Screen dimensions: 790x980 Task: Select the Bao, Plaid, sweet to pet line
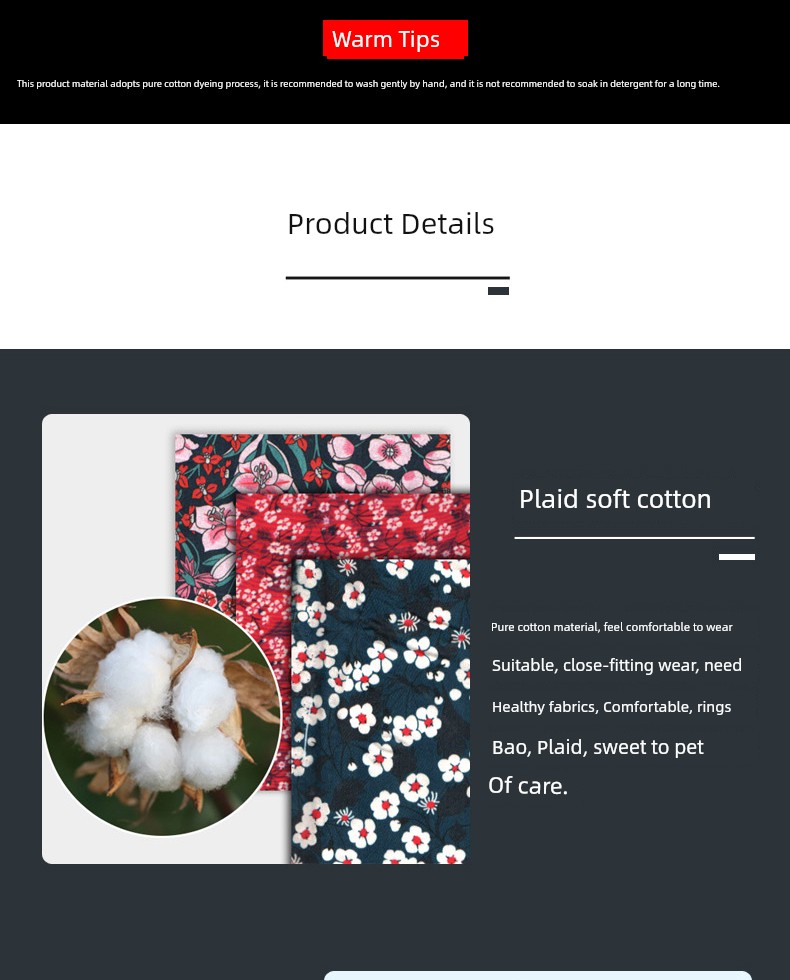coord(598,748)
